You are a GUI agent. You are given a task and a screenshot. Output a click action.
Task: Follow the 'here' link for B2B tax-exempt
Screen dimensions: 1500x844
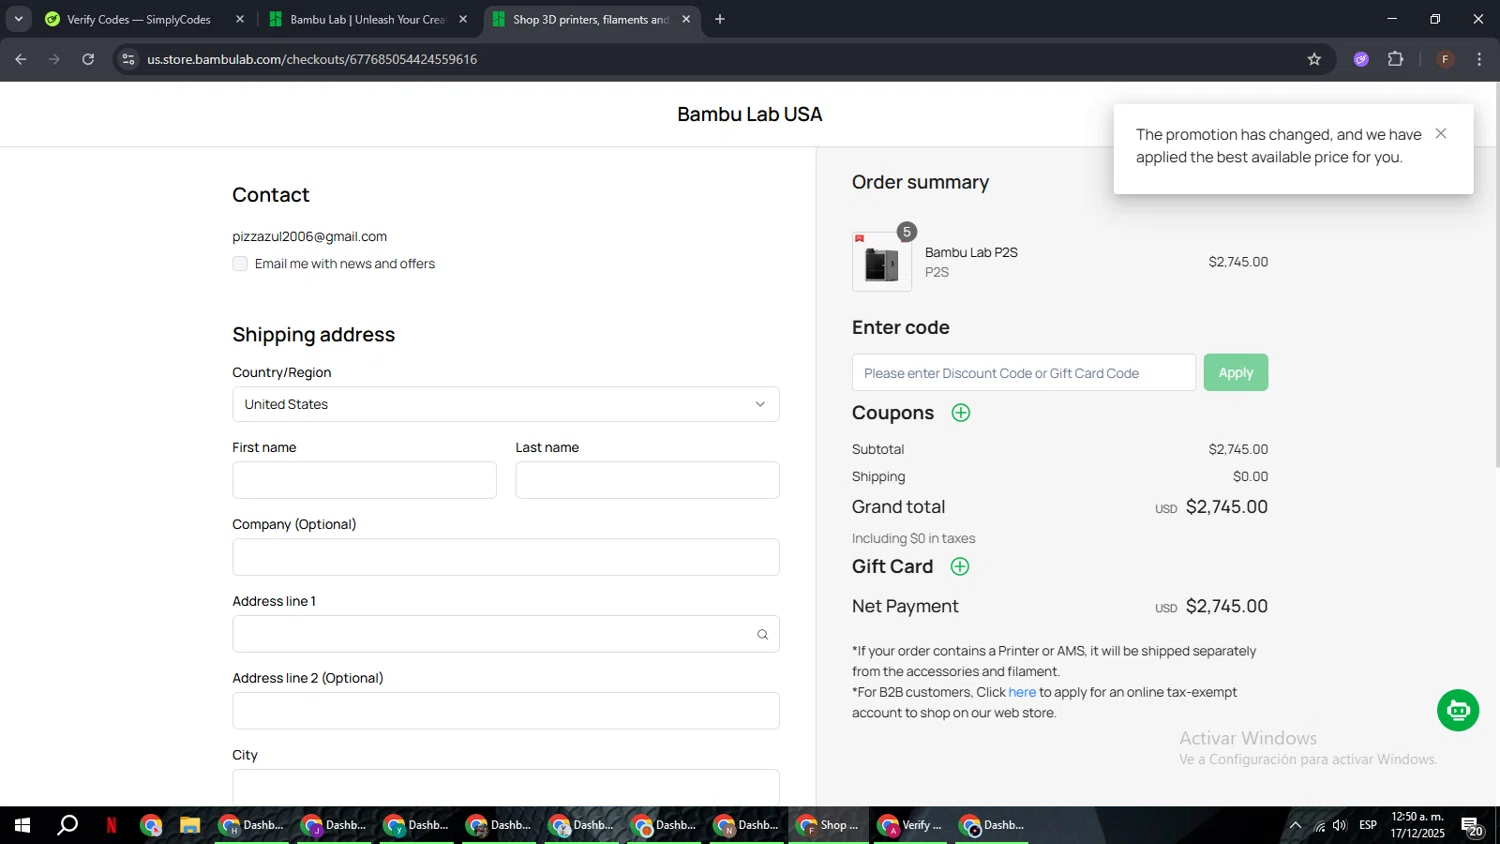pyautogui.click(x=1022, y=692)
